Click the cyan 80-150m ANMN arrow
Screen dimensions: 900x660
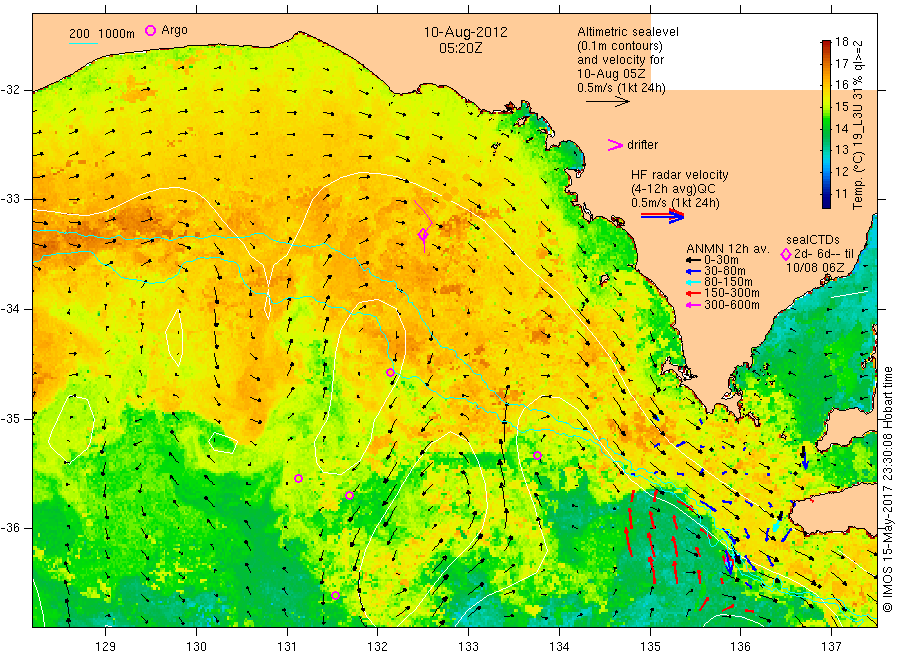693,282
